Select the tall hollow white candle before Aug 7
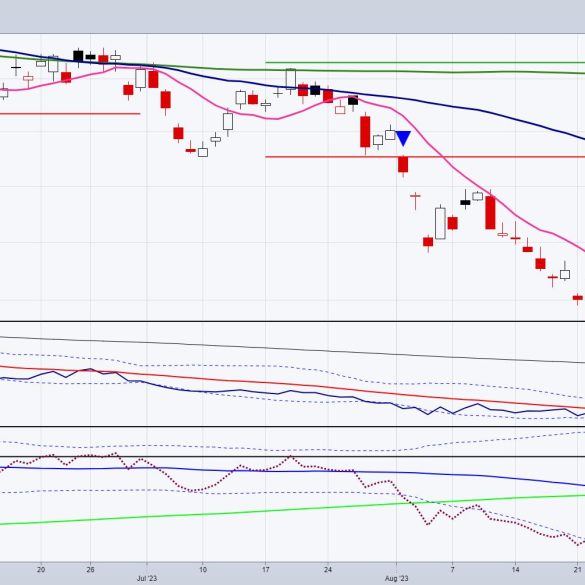The height and width of the screenshot is (585, 585). 440,223
